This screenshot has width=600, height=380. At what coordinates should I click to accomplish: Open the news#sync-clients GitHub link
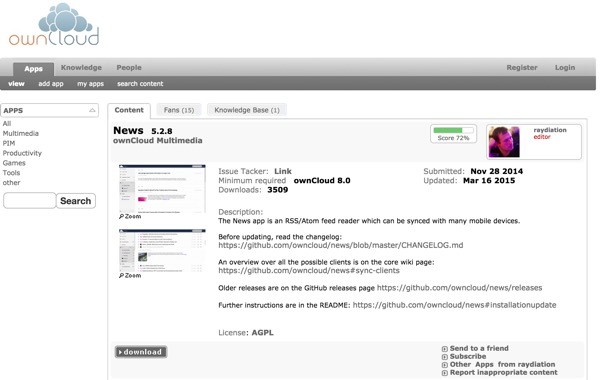[x=309, y=270]
